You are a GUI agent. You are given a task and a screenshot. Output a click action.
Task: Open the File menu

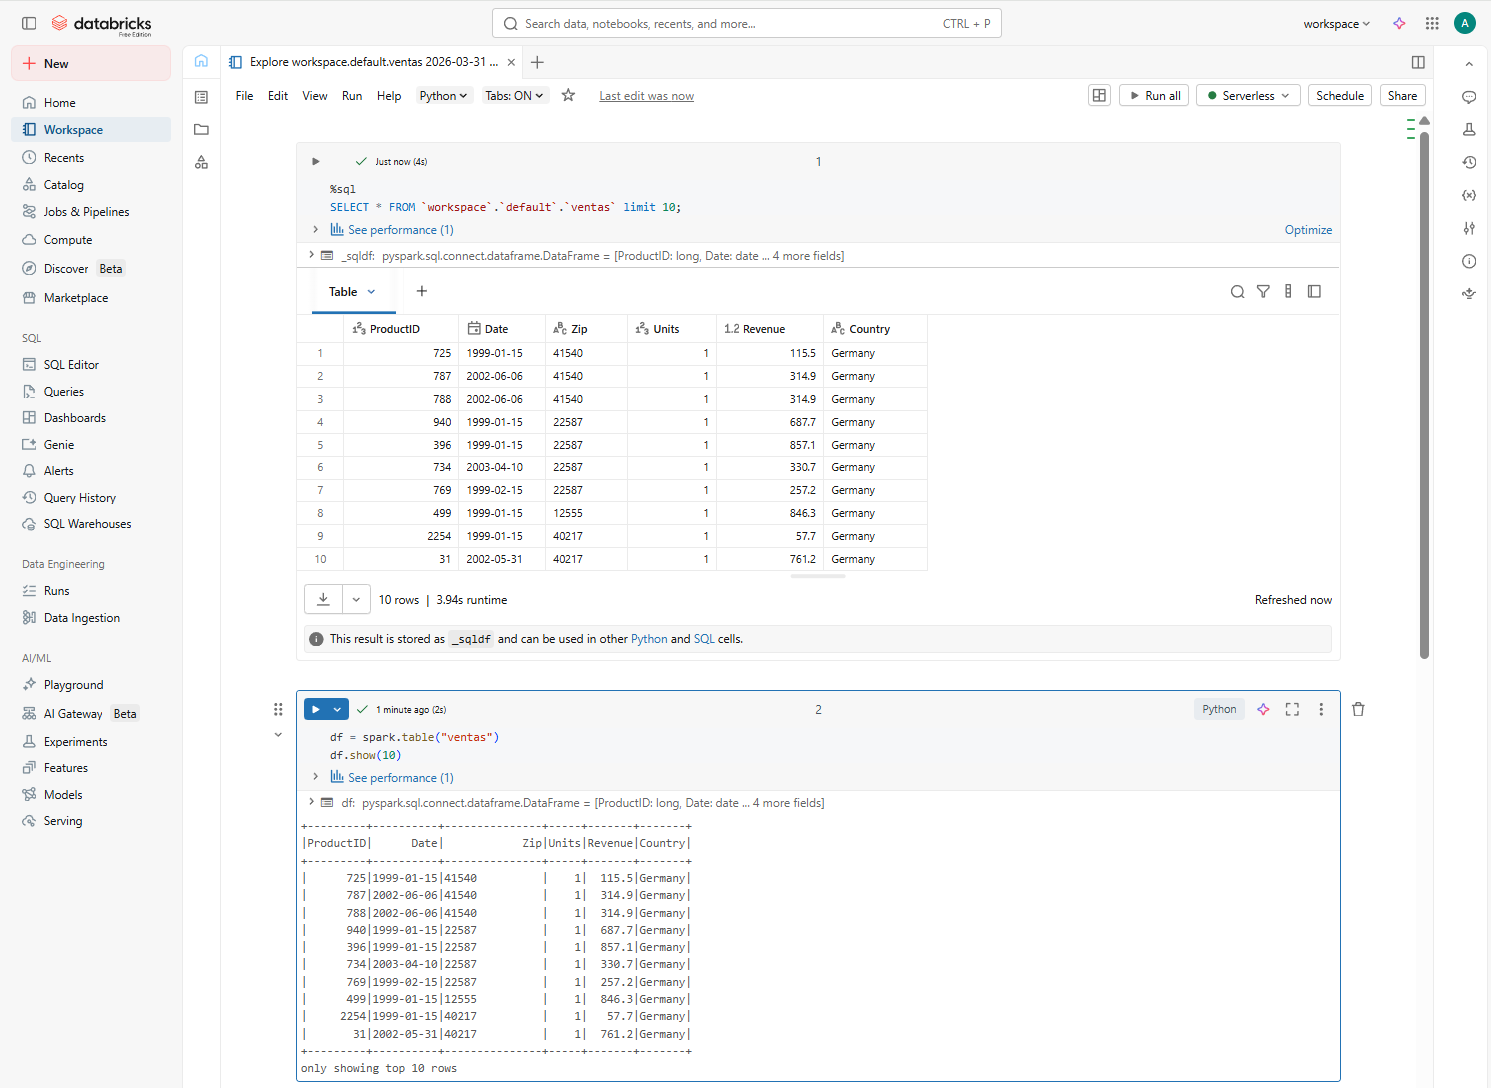[x=244, y=96]
